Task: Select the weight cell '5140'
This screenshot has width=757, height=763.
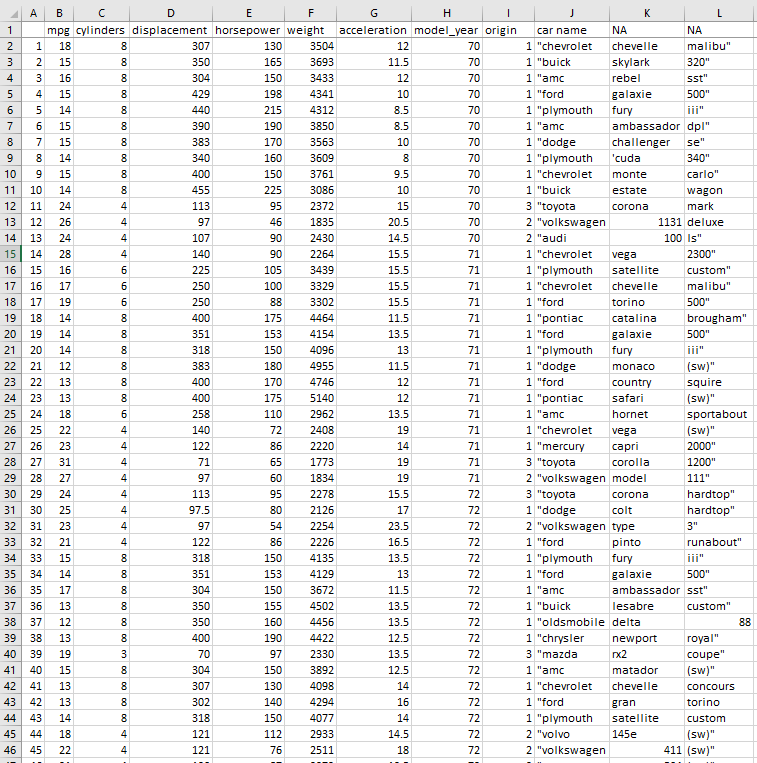Action: coord(310,399)
